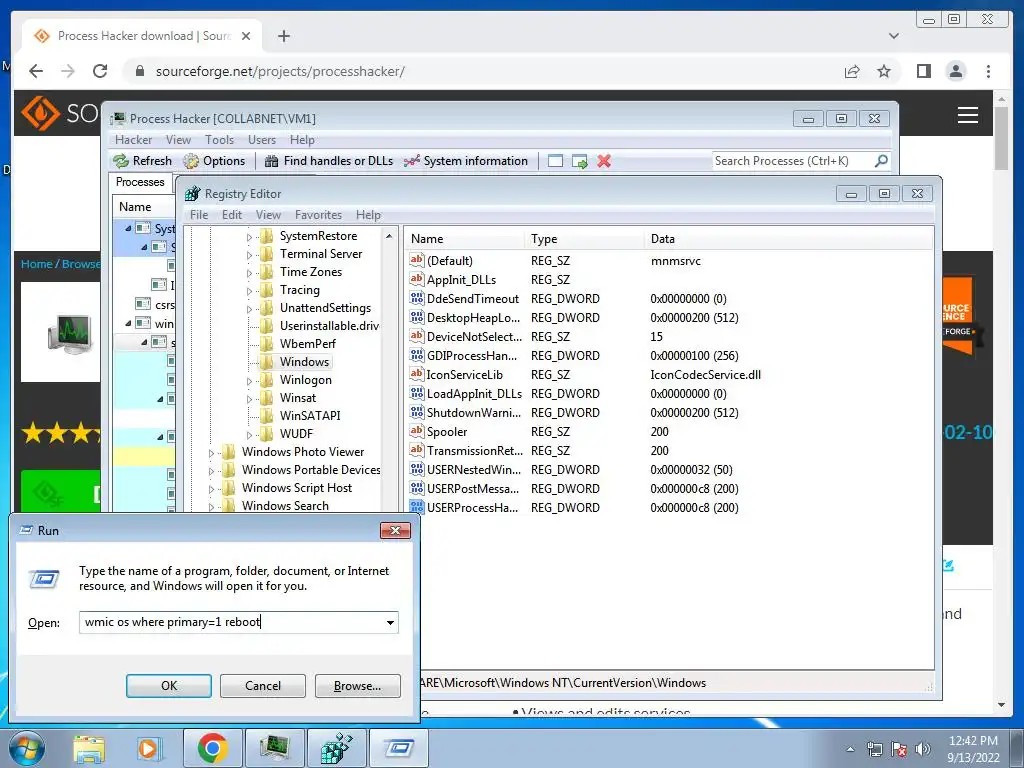Open the Run command history dropdown

(390, 622)
